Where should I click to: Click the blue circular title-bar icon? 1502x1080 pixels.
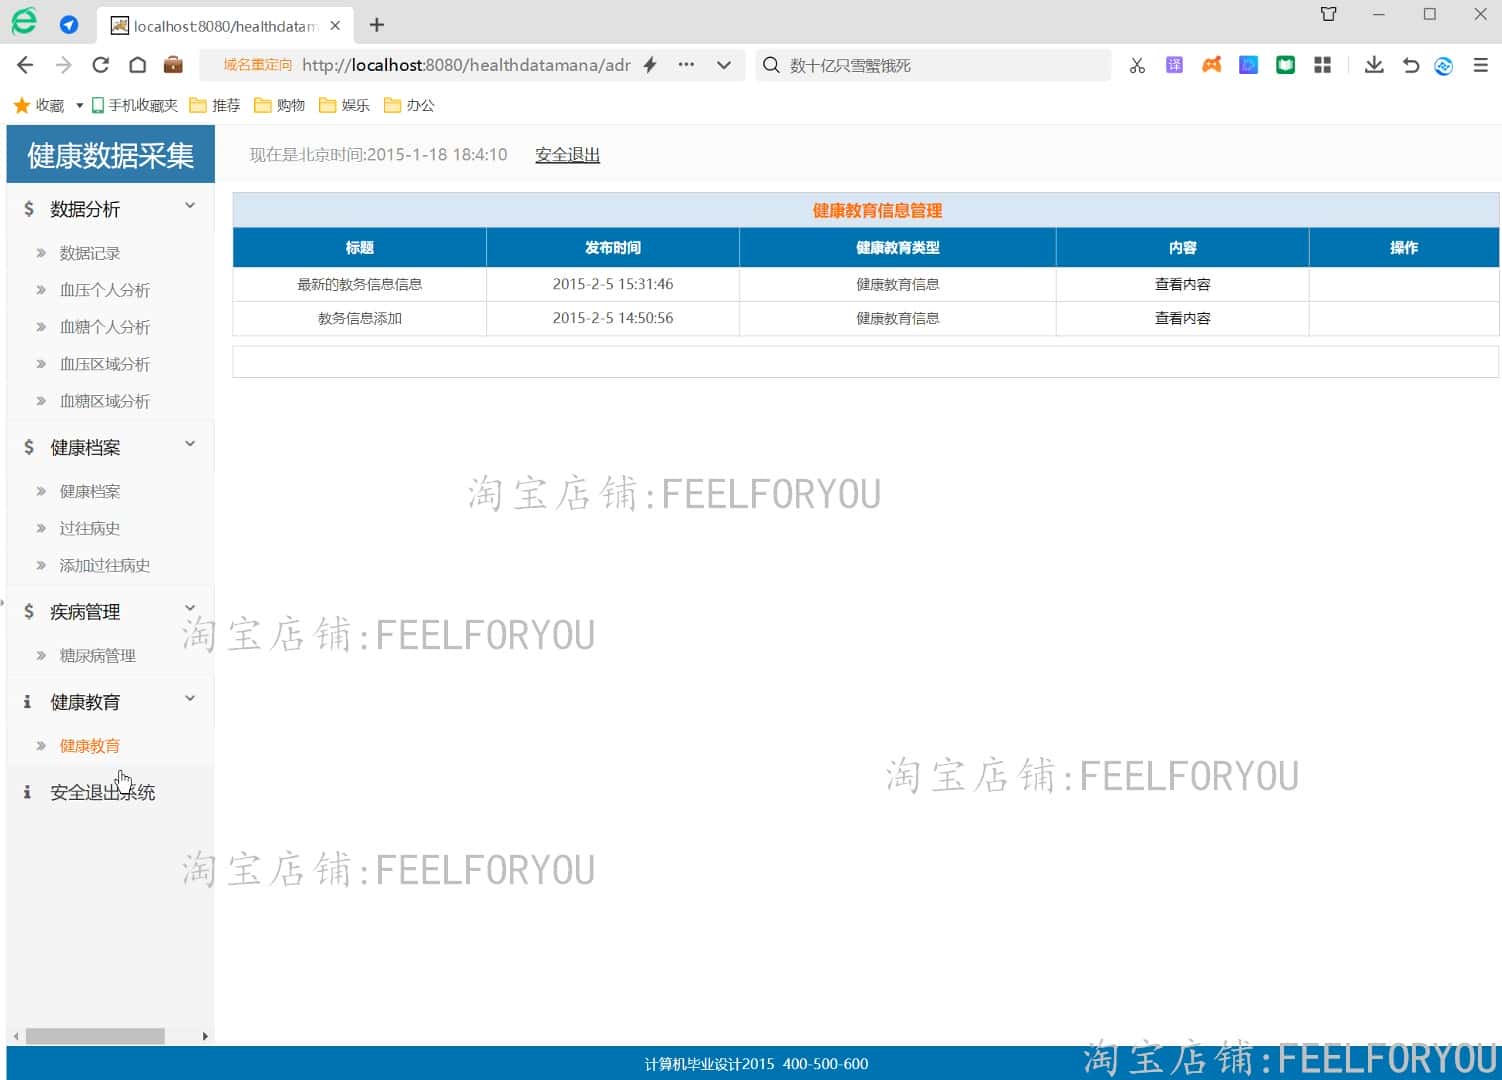[69, 25]
